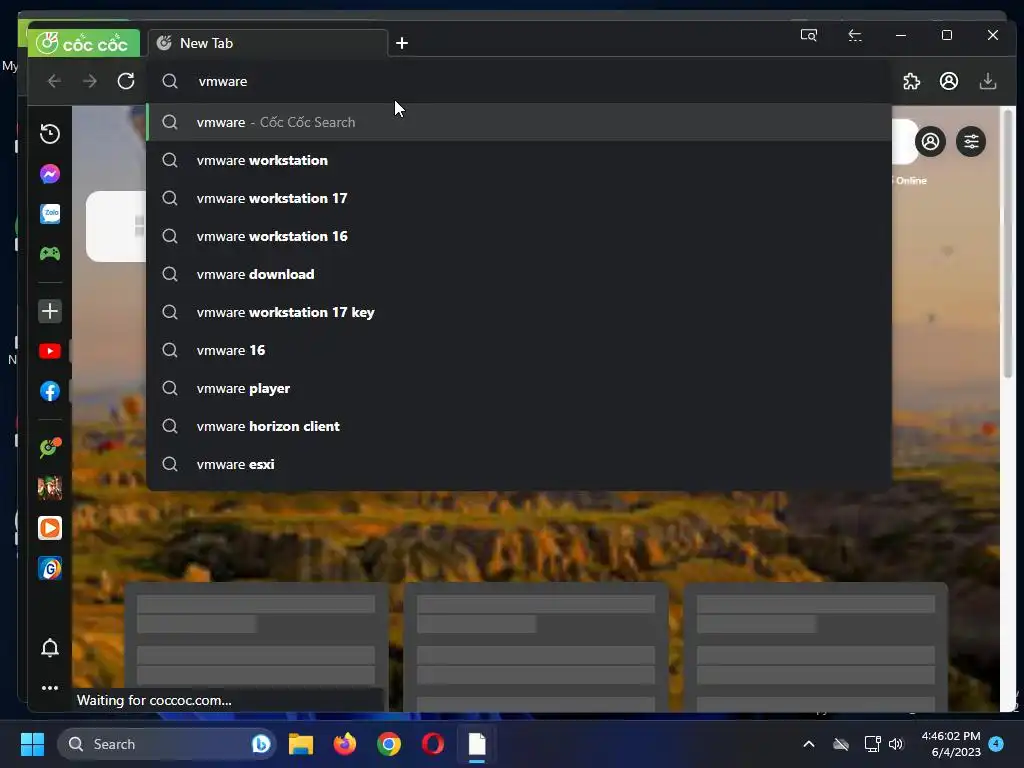This screenshot has height=768, width=1024.
Task: Select 'vmware - Cốc Cốc Search' suggestion
Action: (519, 122)
